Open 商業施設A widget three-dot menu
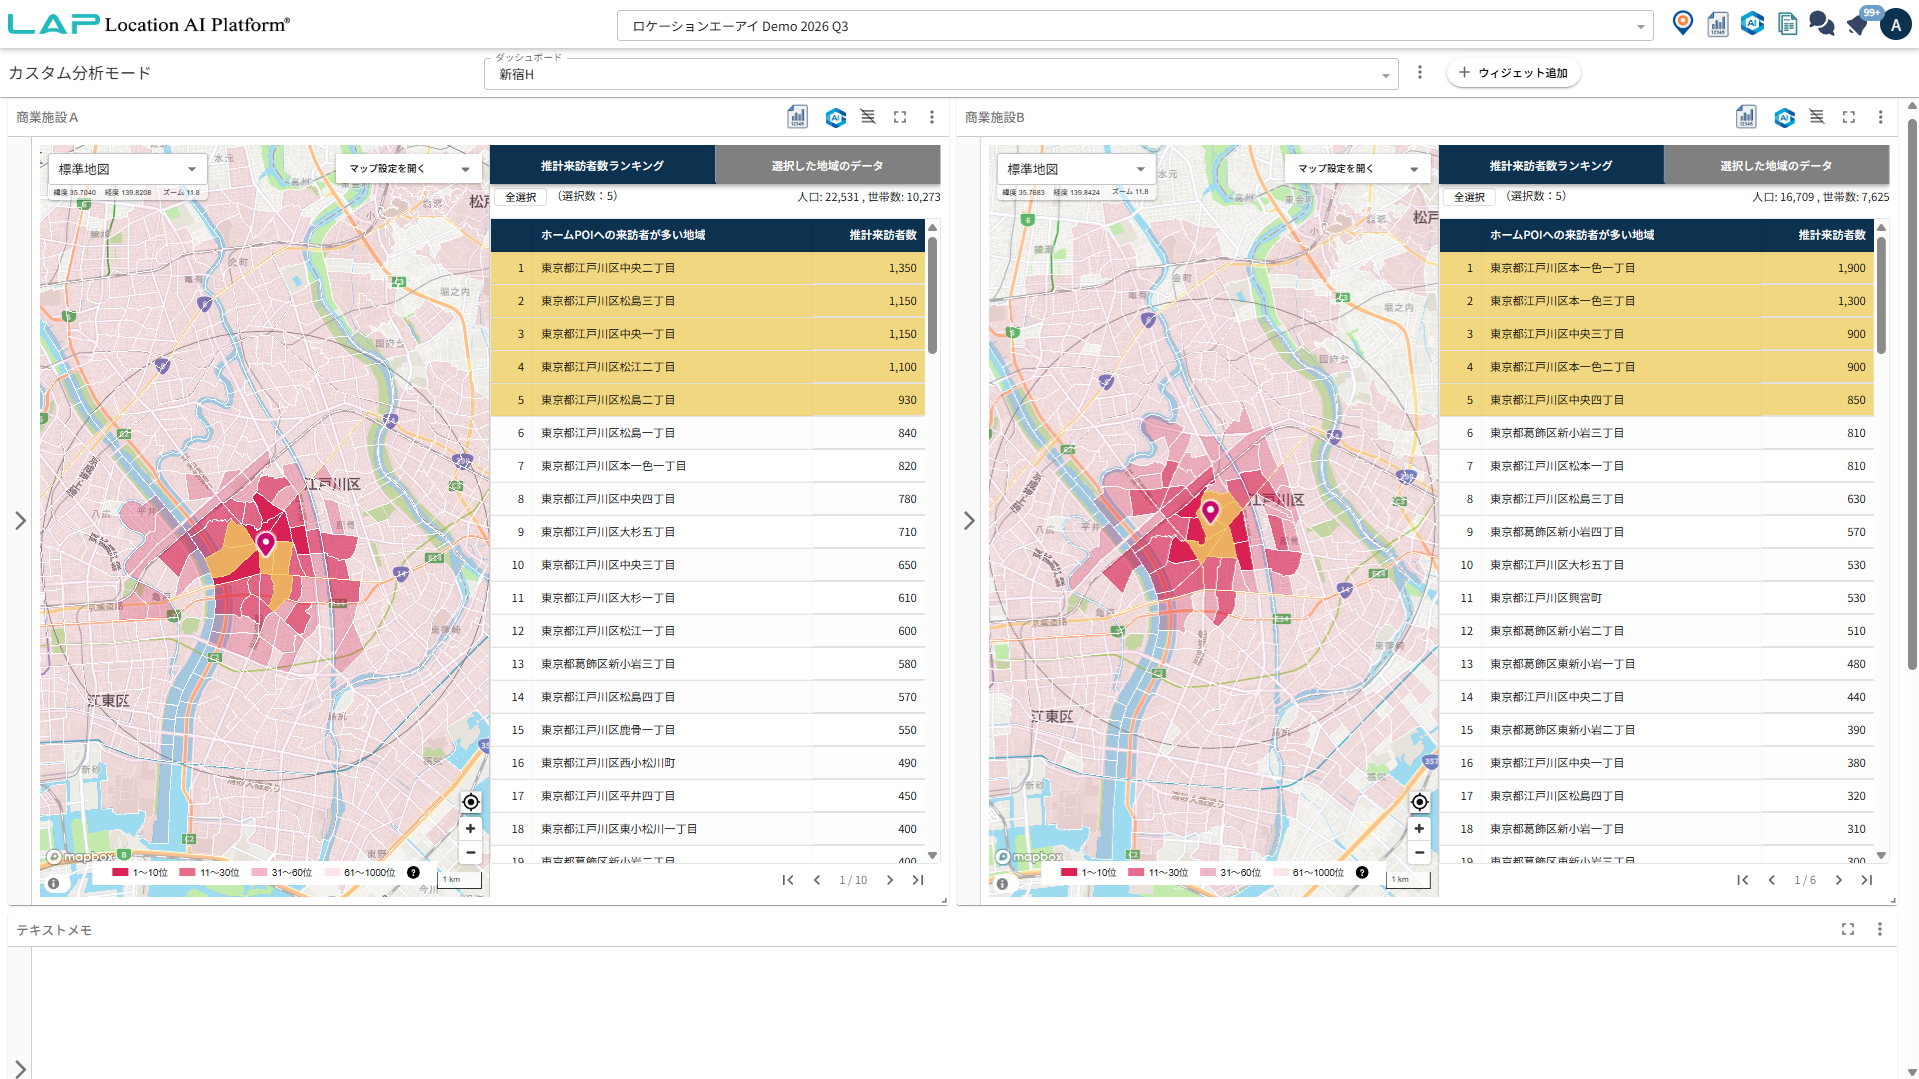 point(932,117)
